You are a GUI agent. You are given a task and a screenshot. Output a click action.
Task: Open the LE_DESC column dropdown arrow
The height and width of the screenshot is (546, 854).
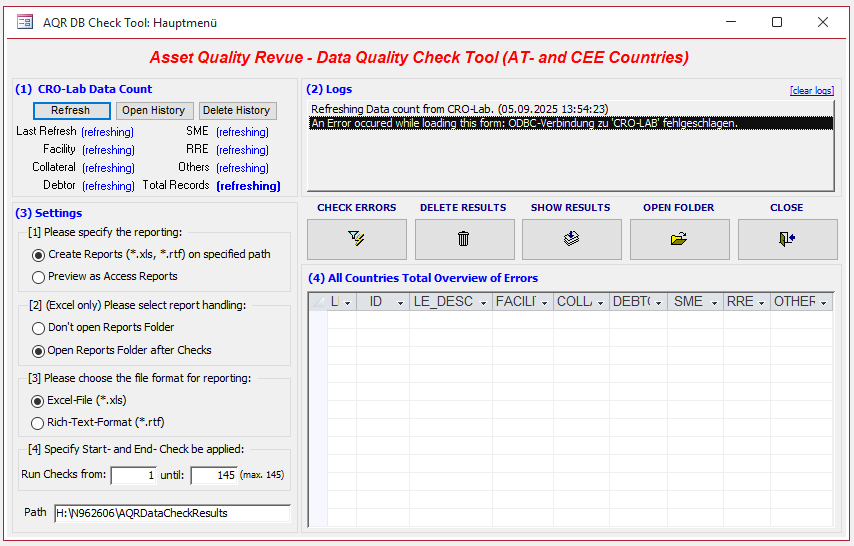point(482,302)
